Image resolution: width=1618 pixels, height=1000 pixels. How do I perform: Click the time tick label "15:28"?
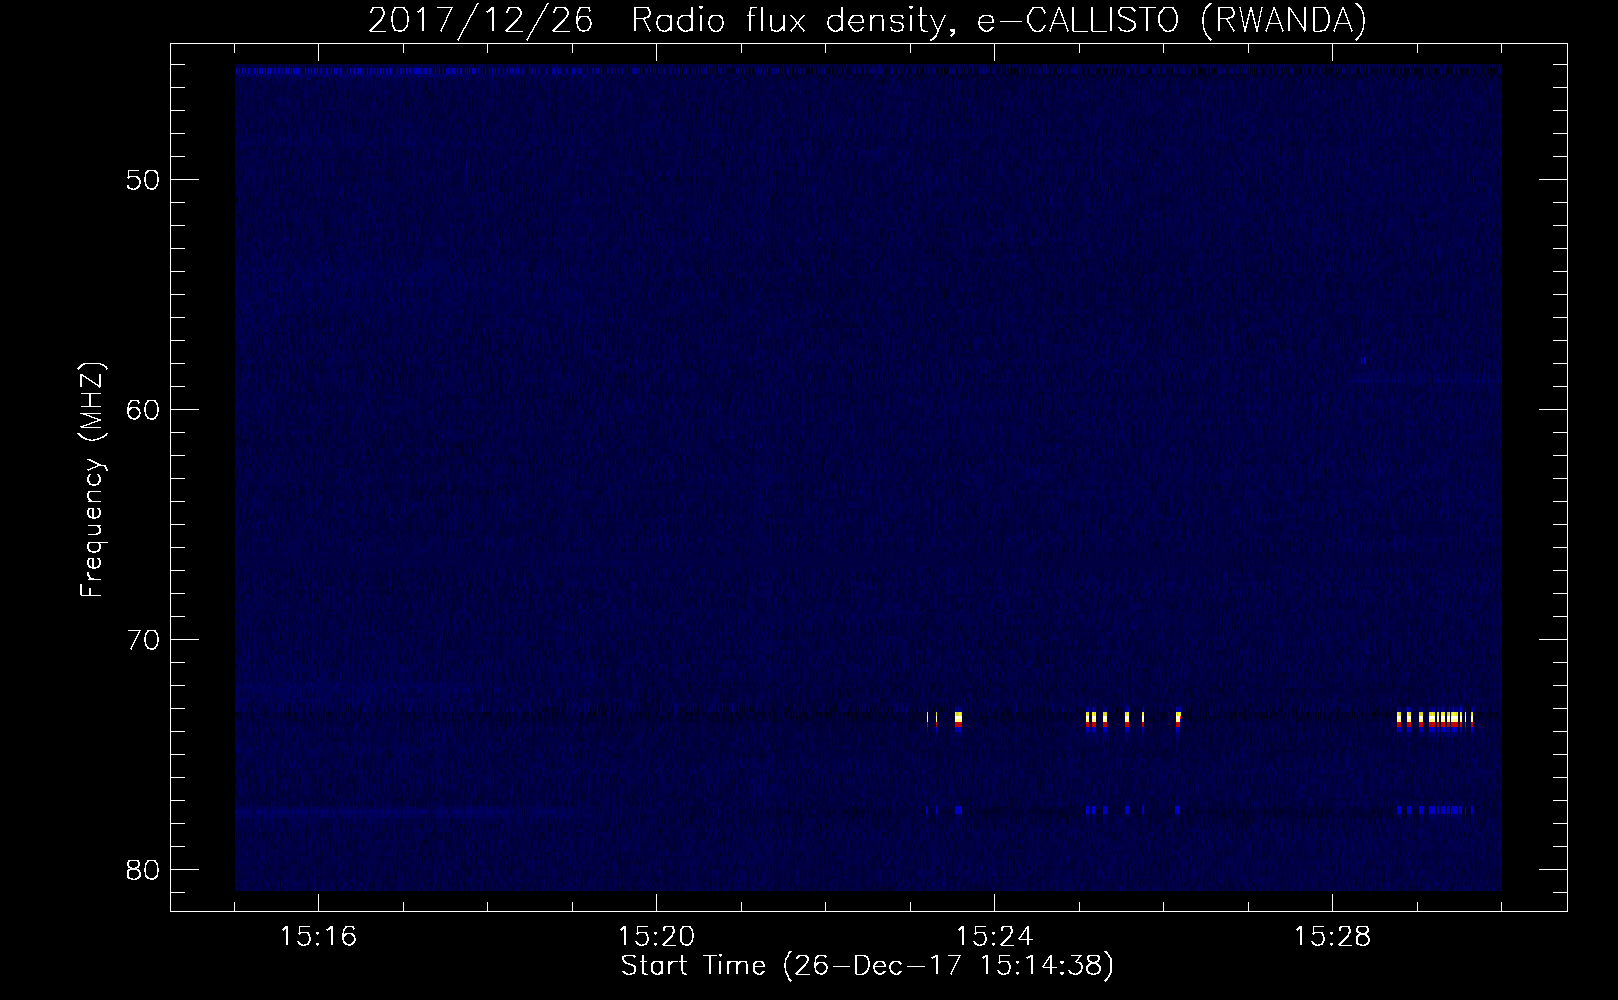tap(1333, 937)
